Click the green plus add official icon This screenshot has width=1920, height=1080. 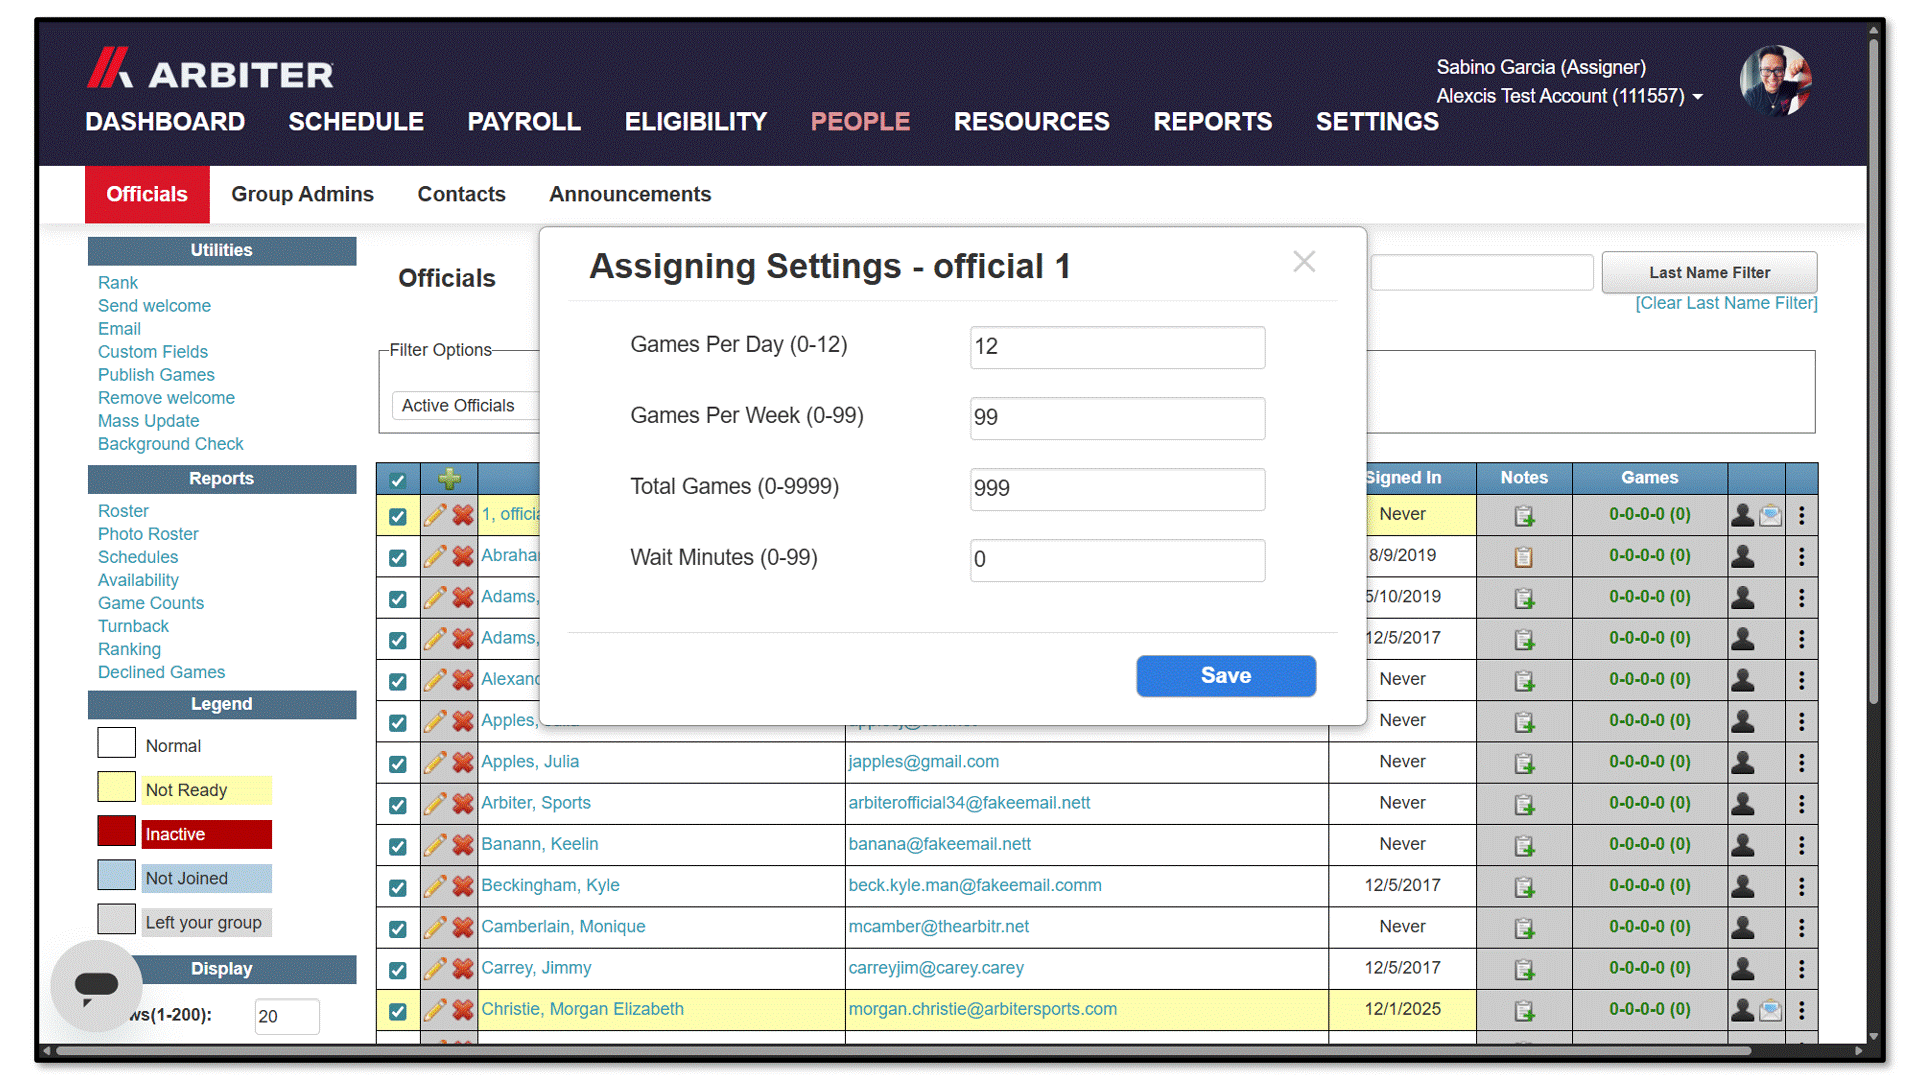tap(449, 479)
